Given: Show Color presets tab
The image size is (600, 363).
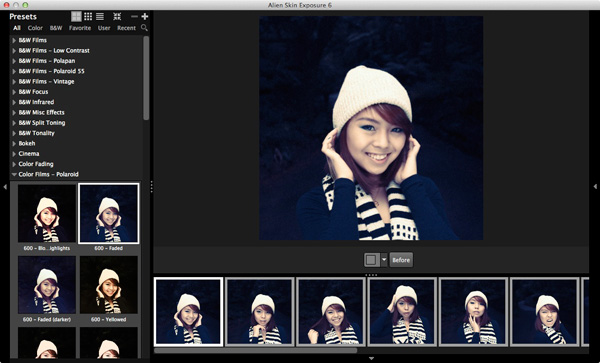Looking at the screenshot, I should (35, 28).
